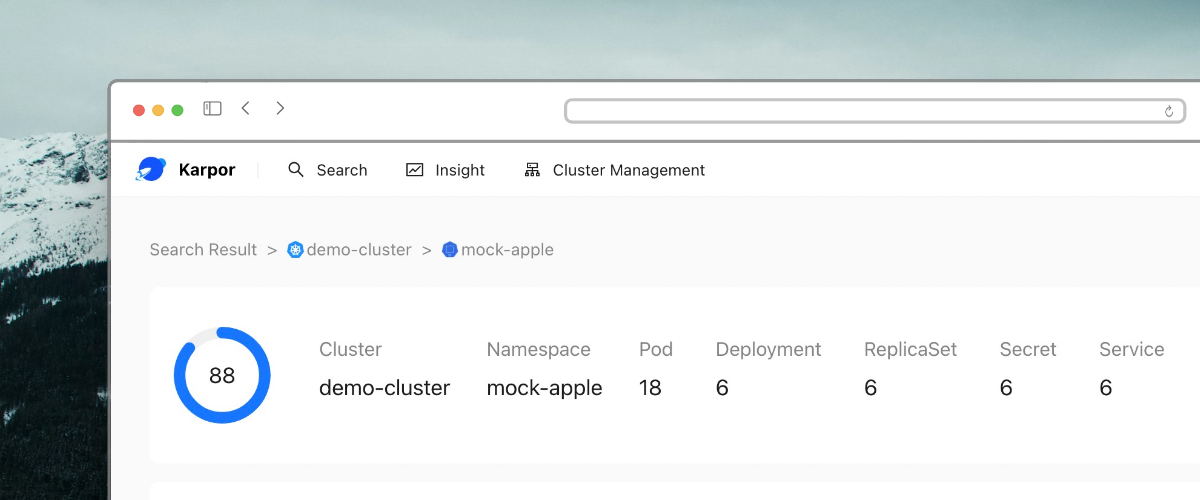Click the Karpor brand name text

pos(207,170)
